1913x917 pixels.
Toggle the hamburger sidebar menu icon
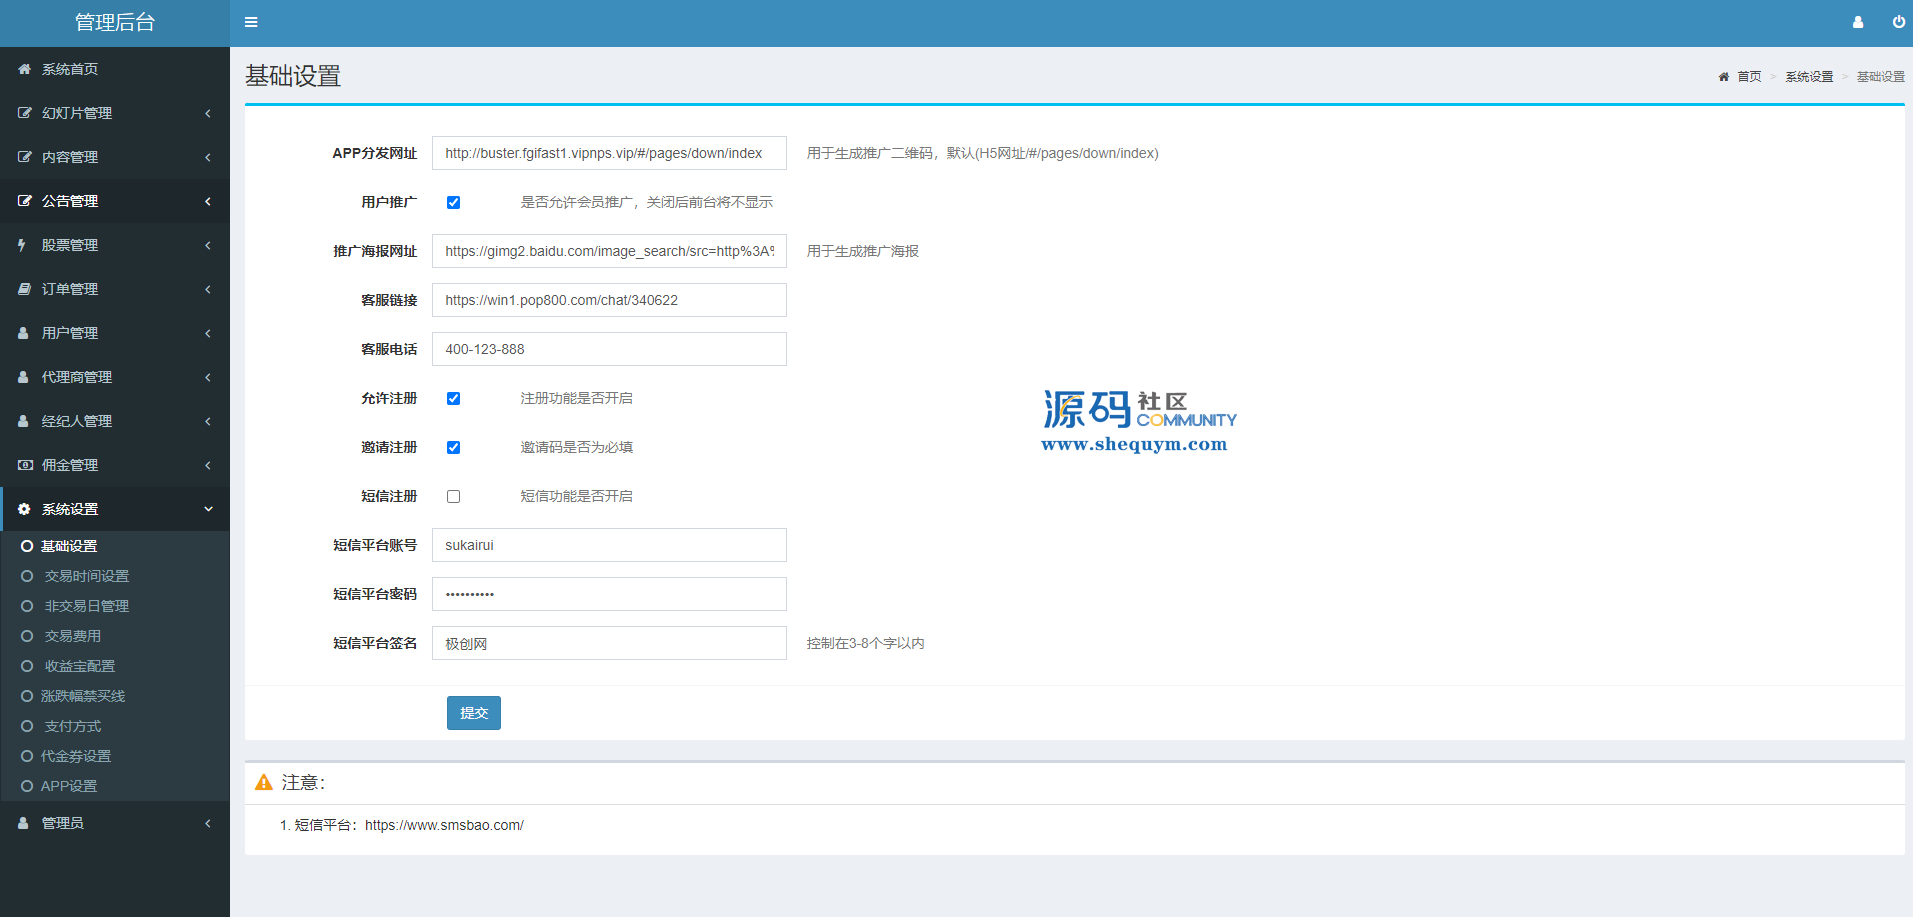(251, 22)
